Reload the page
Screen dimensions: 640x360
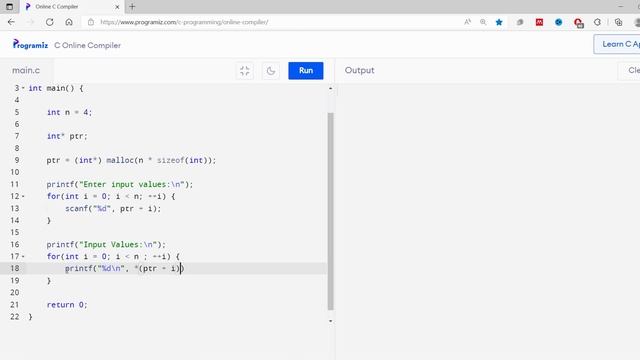(49, 22)
